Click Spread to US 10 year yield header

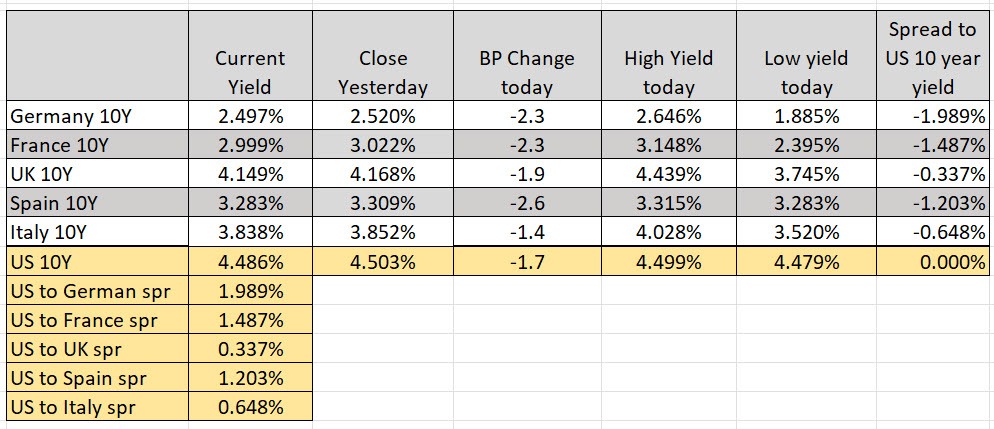pyautogui.click(x=933, y=58)
